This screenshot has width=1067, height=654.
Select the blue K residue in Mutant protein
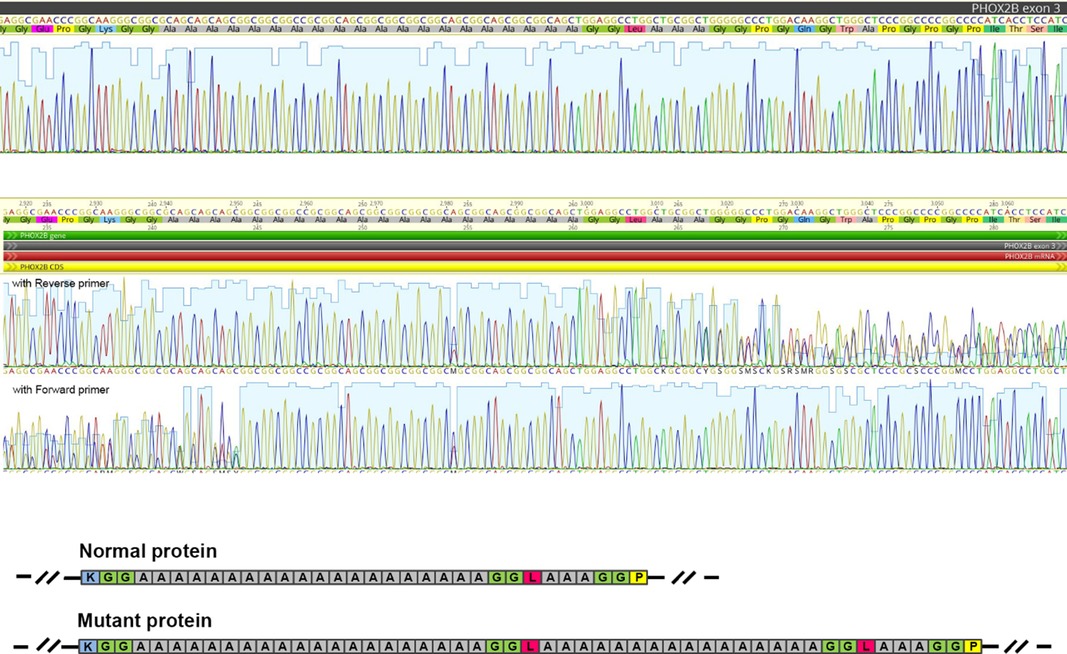pyautogui.click(x=88, y=646)
